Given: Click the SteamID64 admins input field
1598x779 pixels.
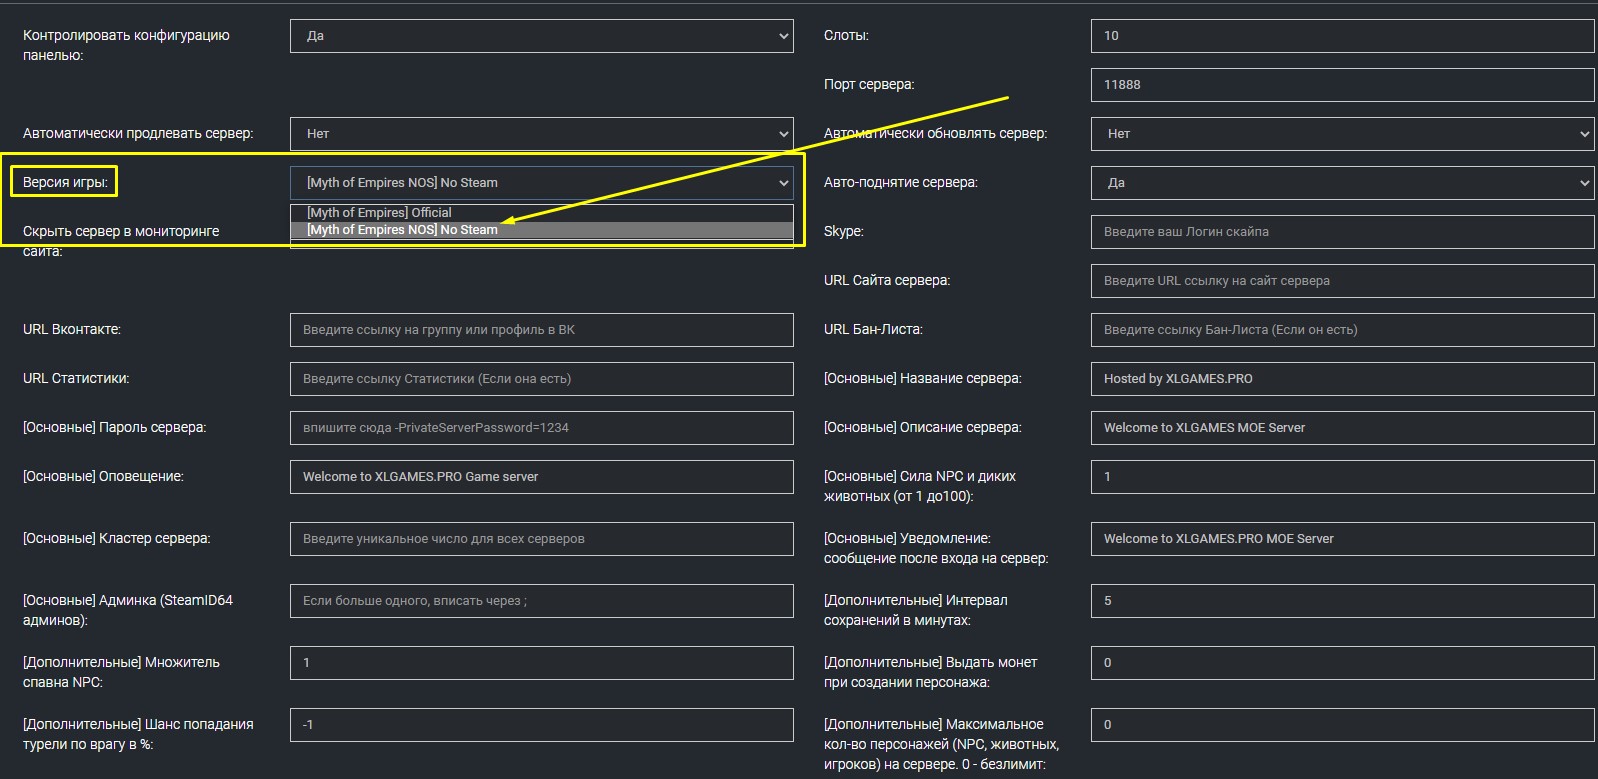Looking at the screenshot, I should [541, 601].
